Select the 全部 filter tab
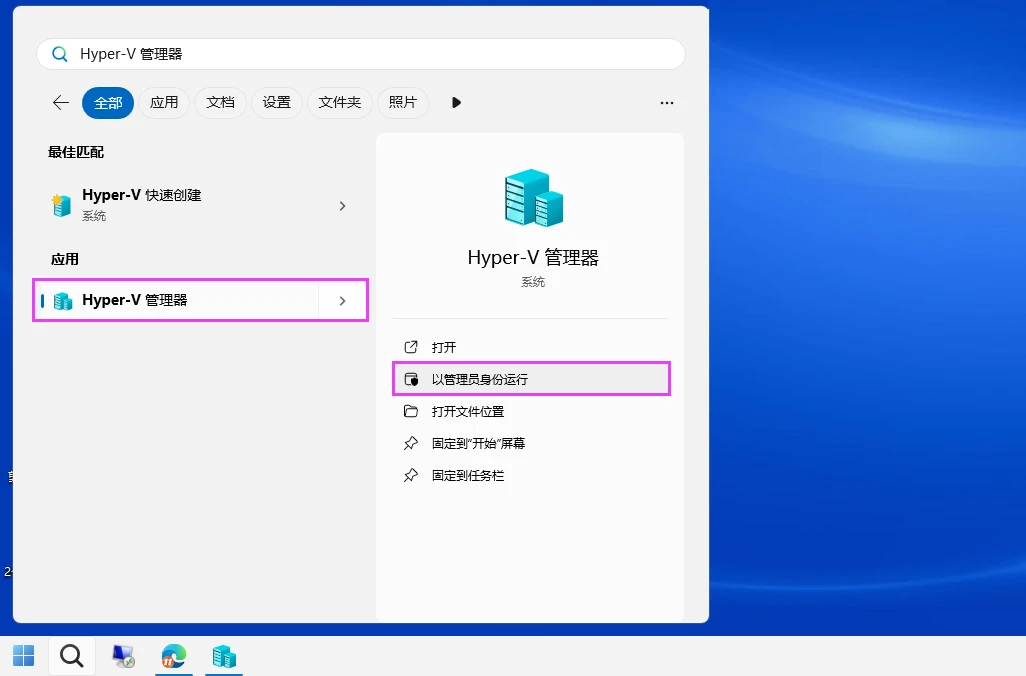 point(108,103)
